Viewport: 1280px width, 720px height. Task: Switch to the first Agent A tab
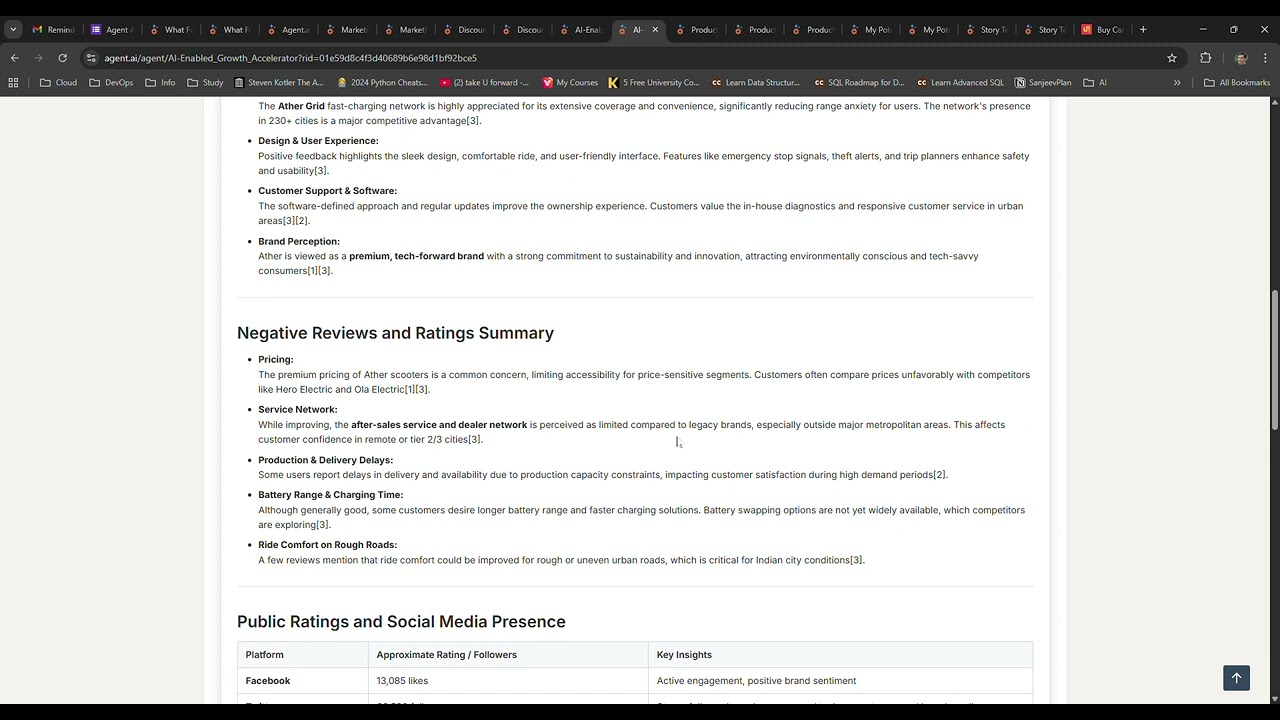[x=111, y=29]
